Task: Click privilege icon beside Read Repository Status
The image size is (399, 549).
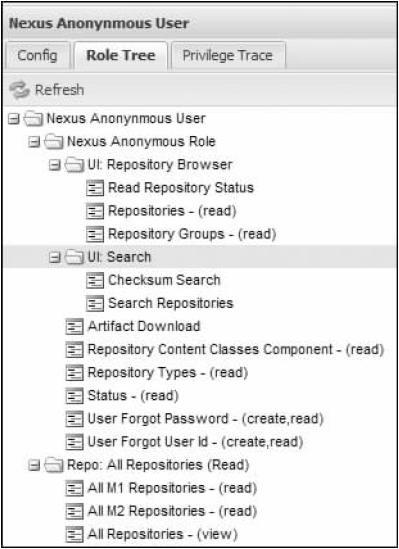Action: click(x=95, y=188)
